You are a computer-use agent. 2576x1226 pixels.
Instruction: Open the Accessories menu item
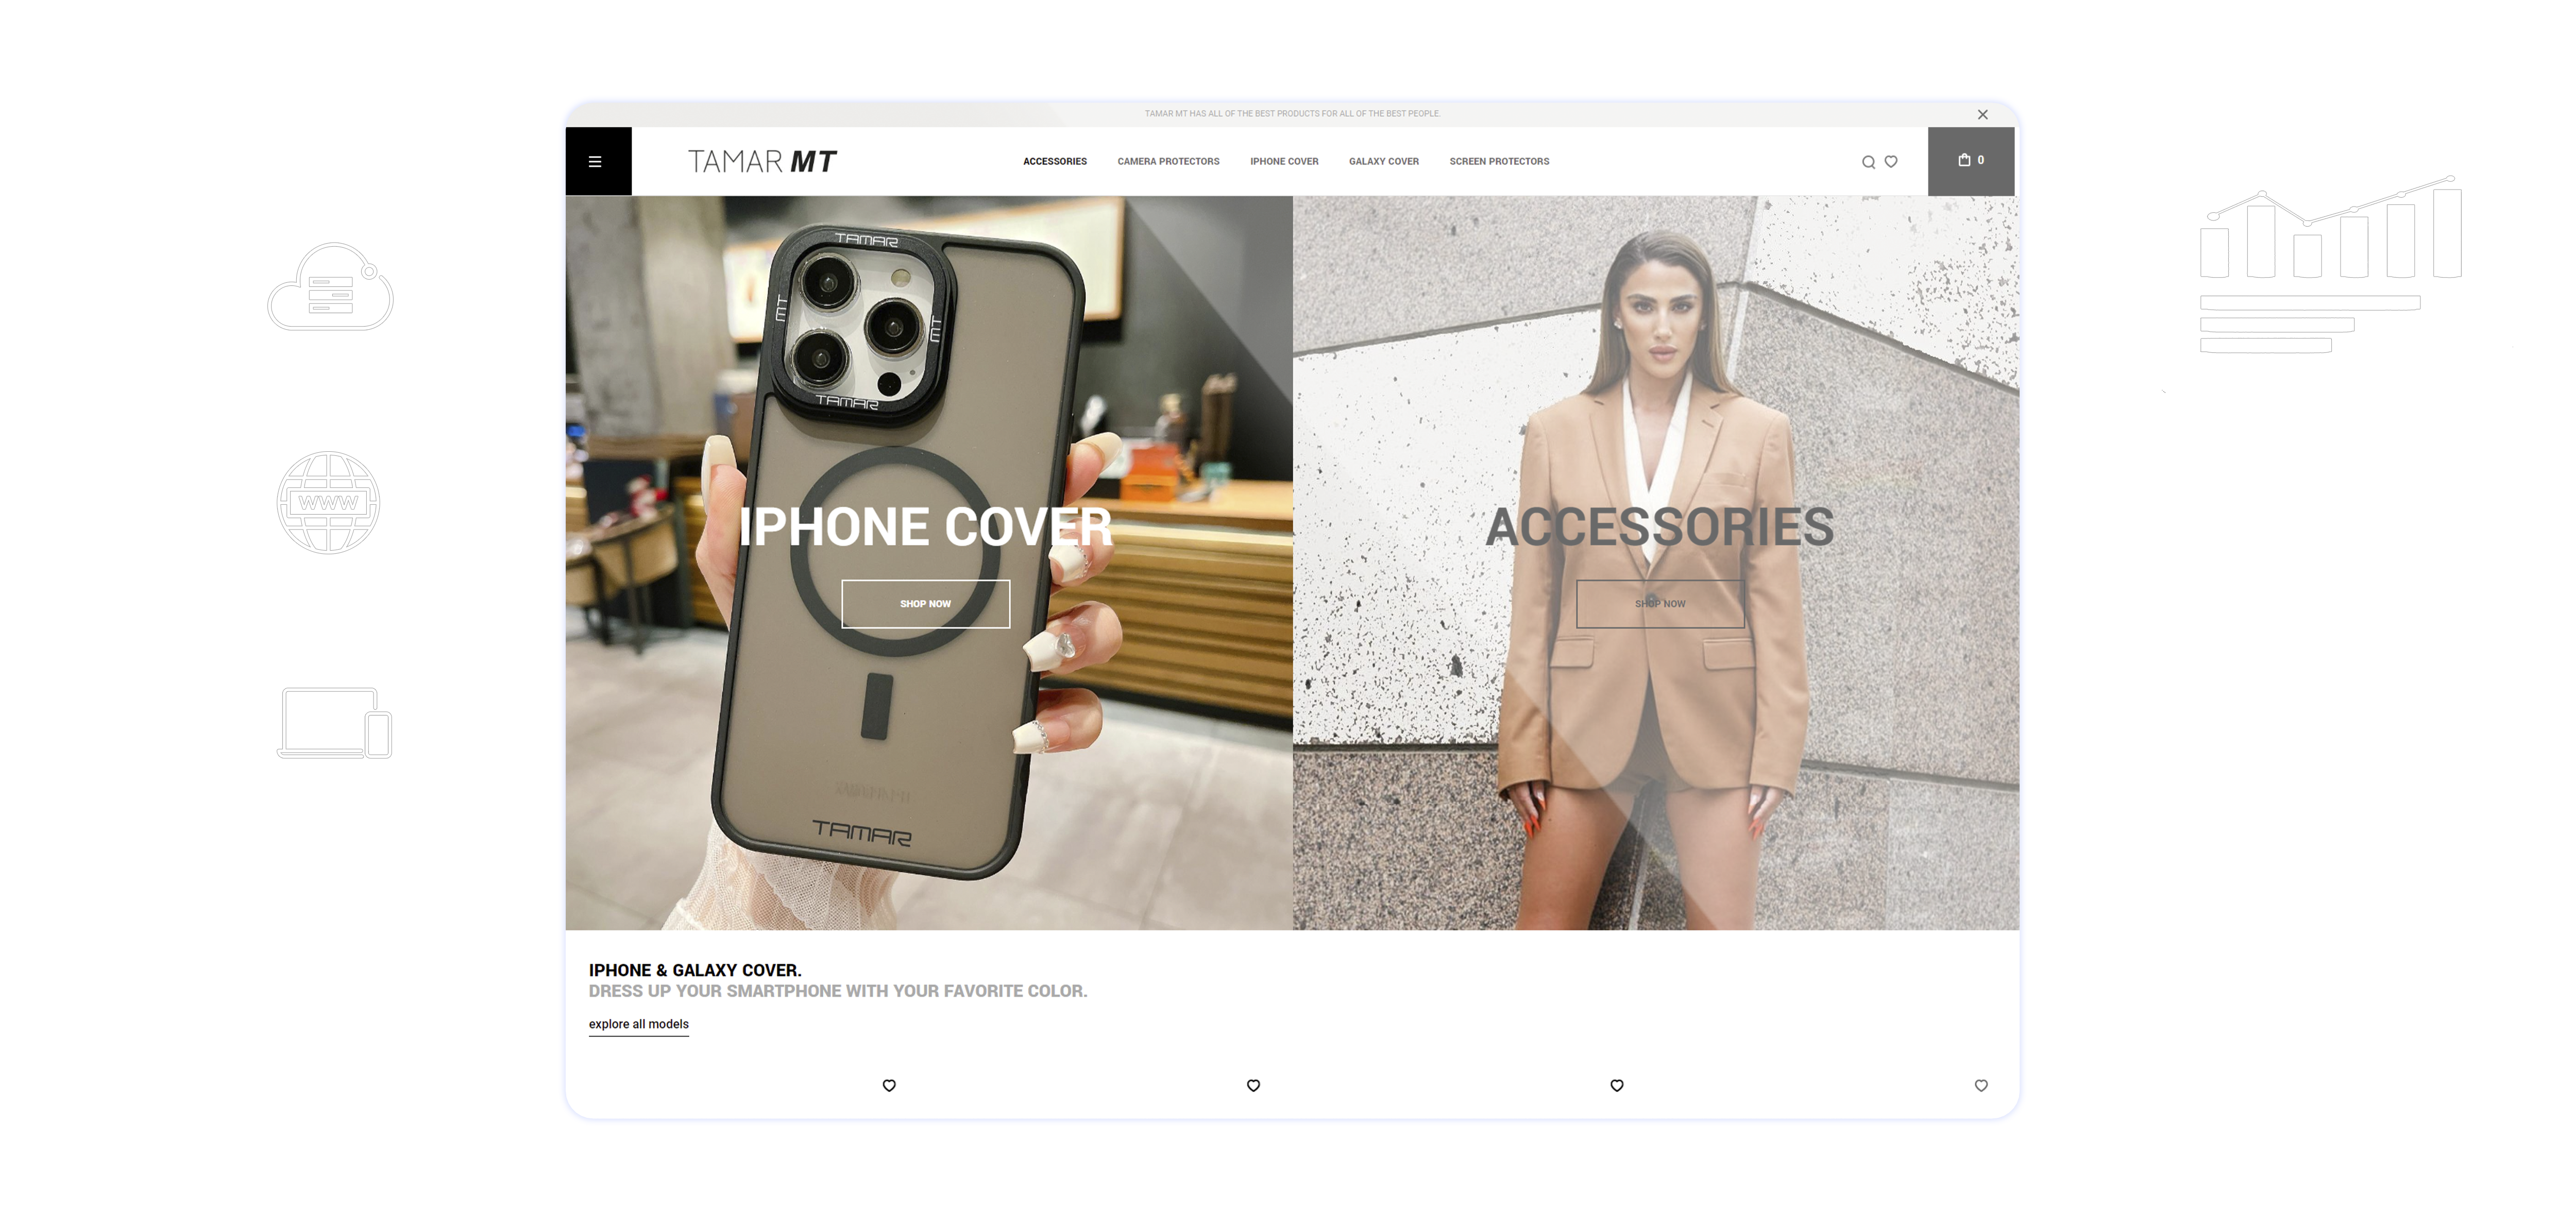1054,161
